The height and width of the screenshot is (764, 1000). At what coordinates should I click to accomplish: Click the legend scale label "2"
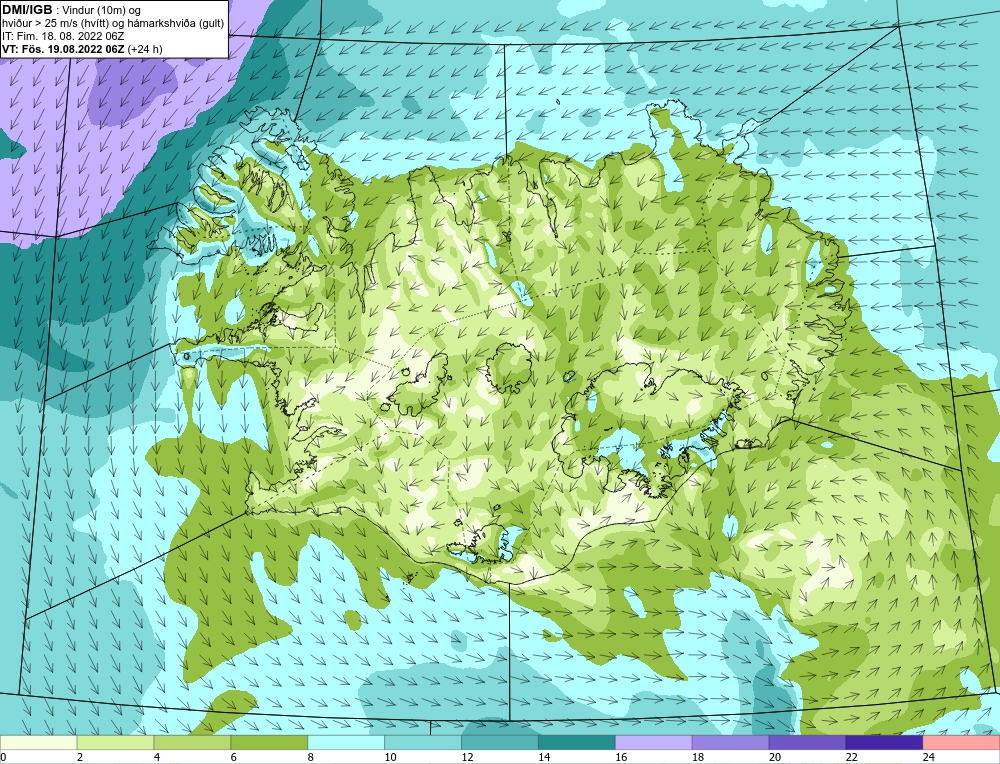80,757
